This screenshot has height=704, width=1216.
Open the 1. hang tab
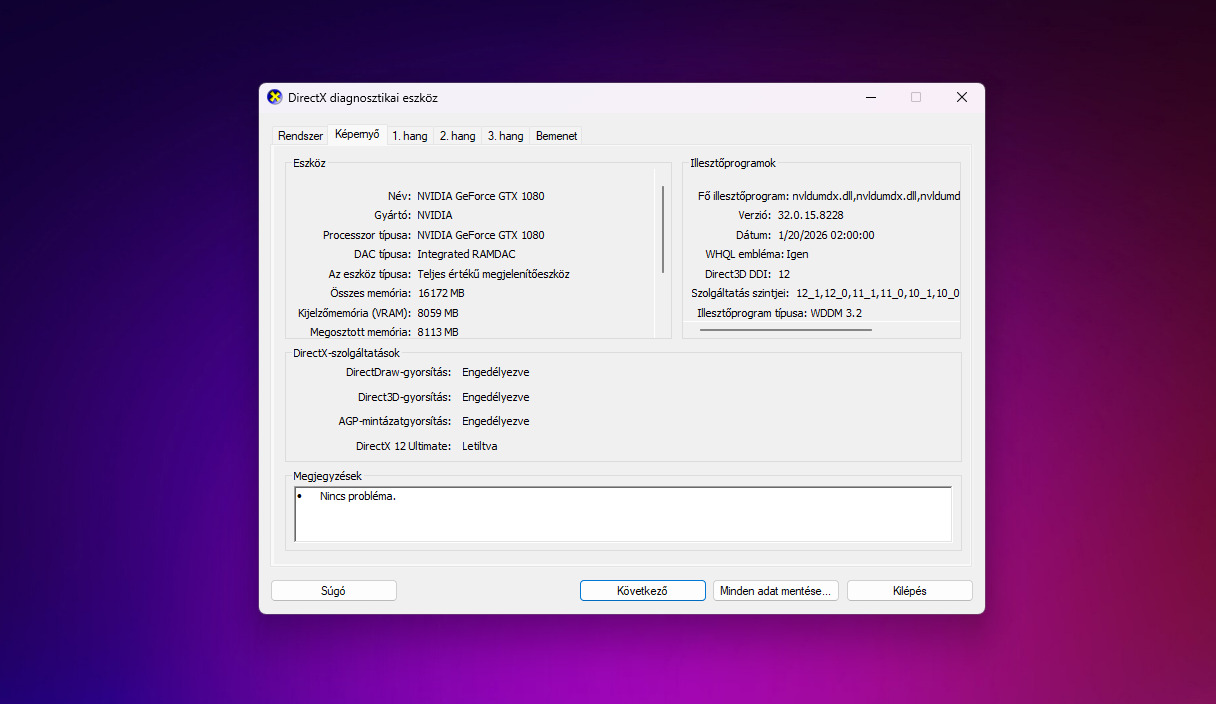[410, 136]
